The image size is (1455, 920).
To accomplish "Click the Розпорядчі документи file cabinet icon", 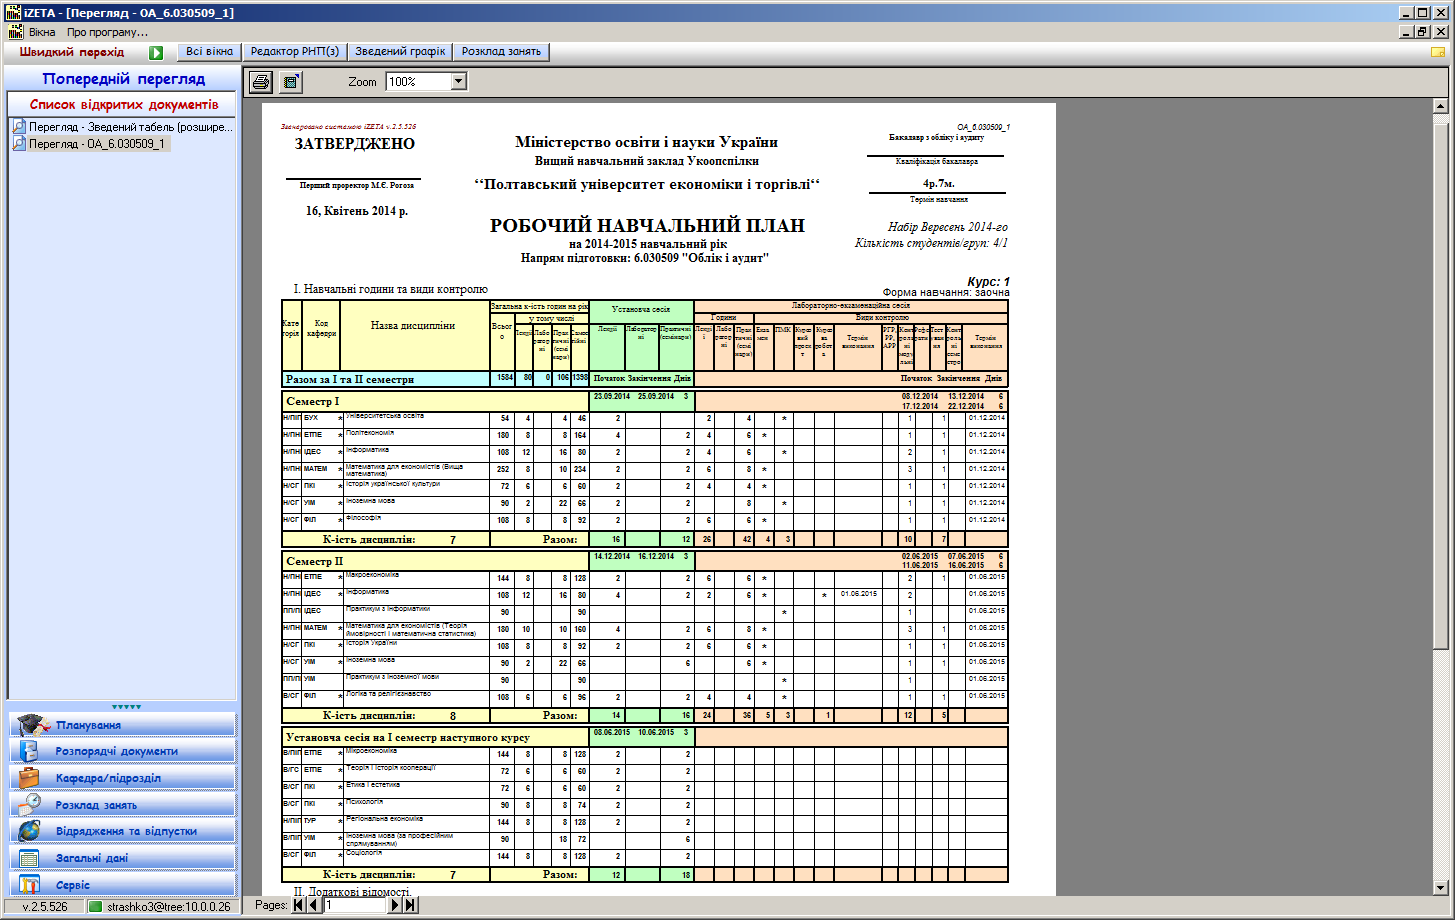I will click(x=30, y=751).
